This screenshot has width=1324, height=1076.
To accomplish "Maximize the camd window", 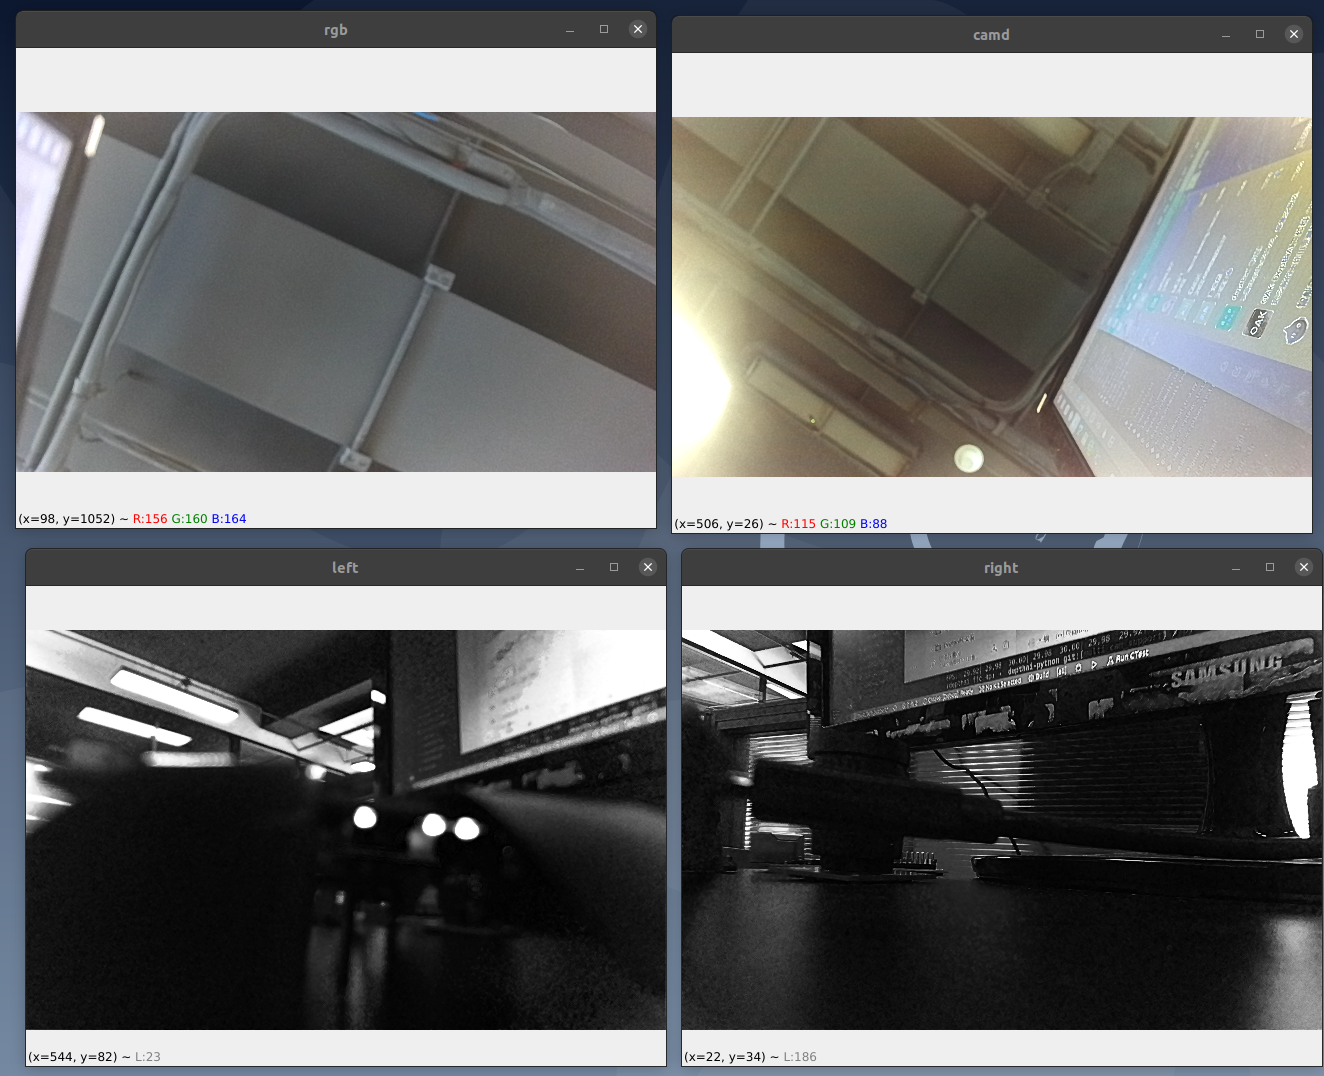I will [1260, 34].
